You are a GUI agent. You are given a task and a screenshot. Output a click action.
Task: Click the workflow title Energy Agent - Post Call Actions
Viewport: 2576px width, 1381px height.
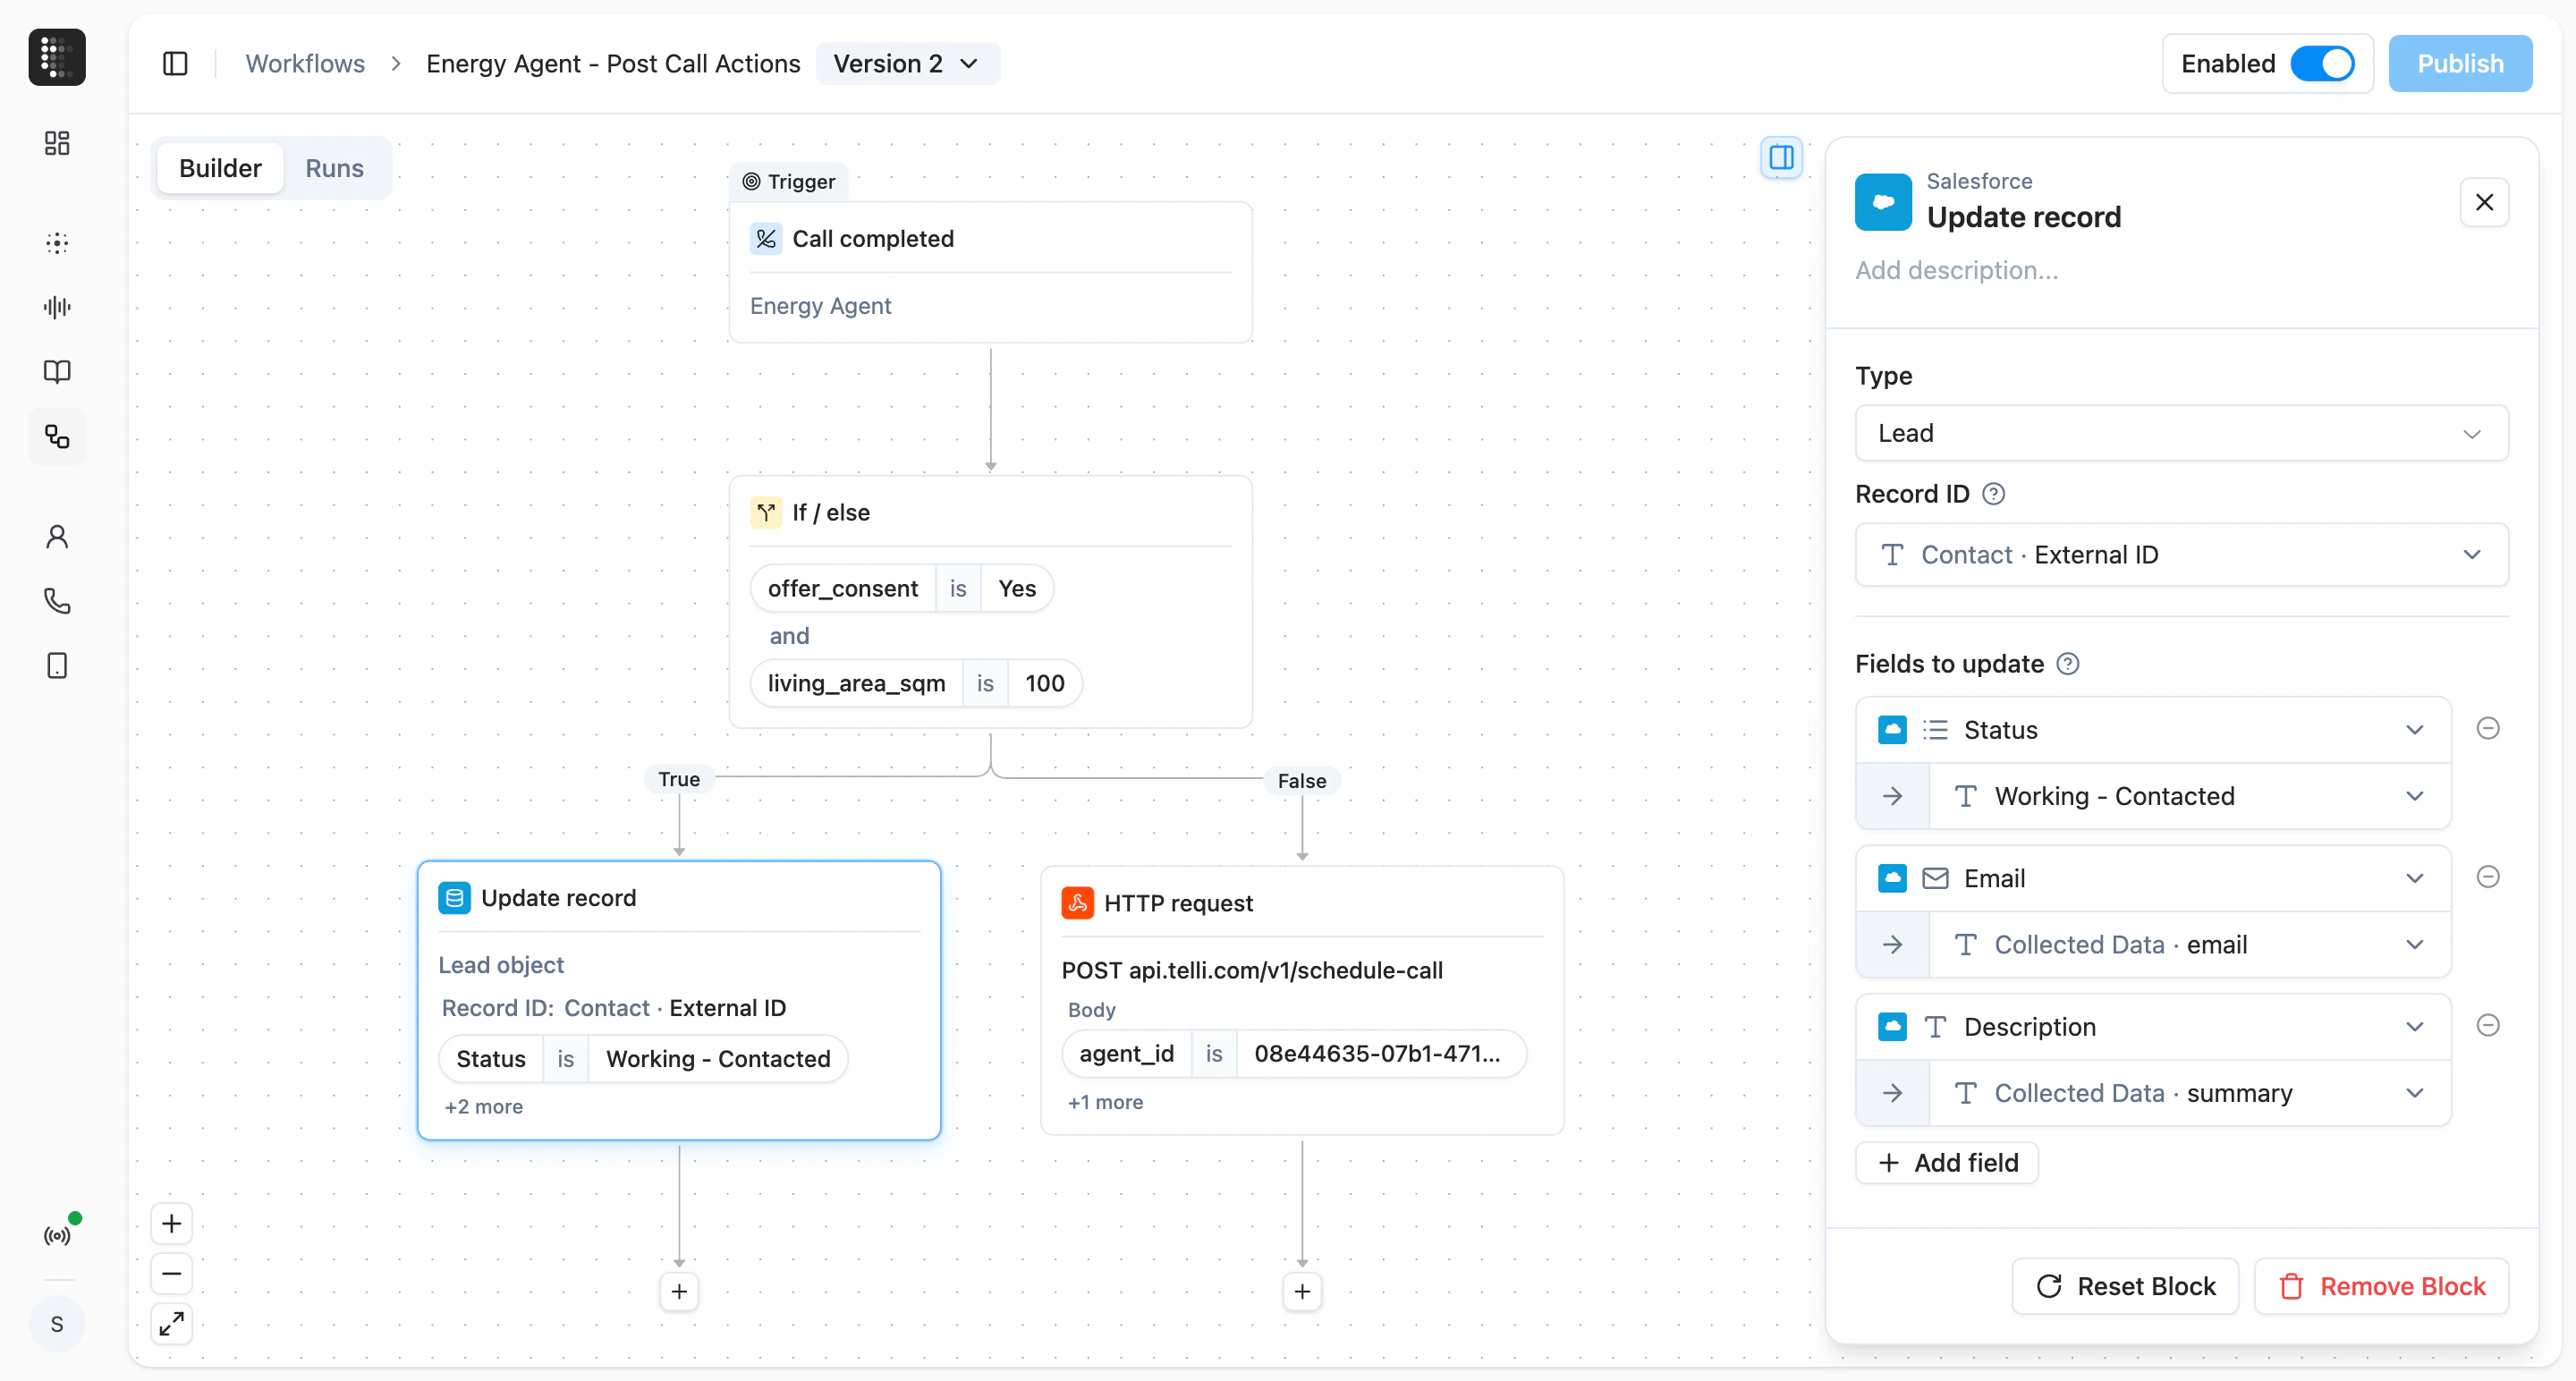[x=613, y=64]
